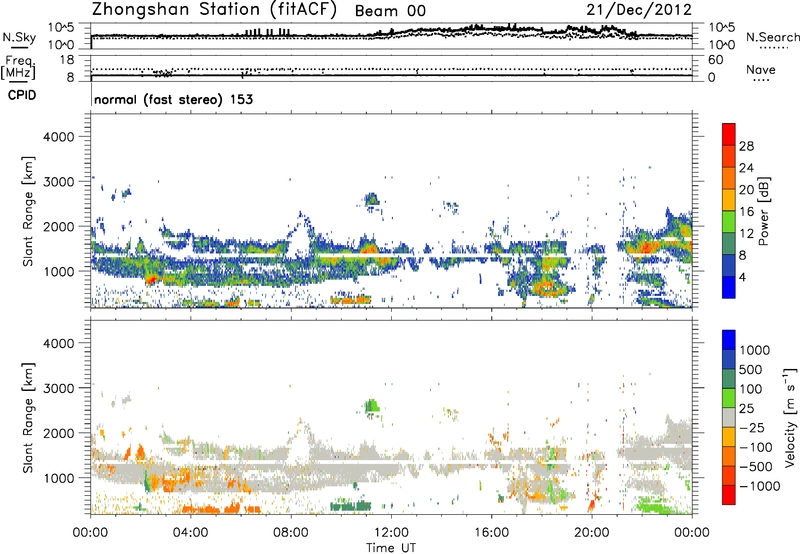The image size is (800, 554).
Task: Click the "12:00" time axis label
Action: click(x=391, y=533)
